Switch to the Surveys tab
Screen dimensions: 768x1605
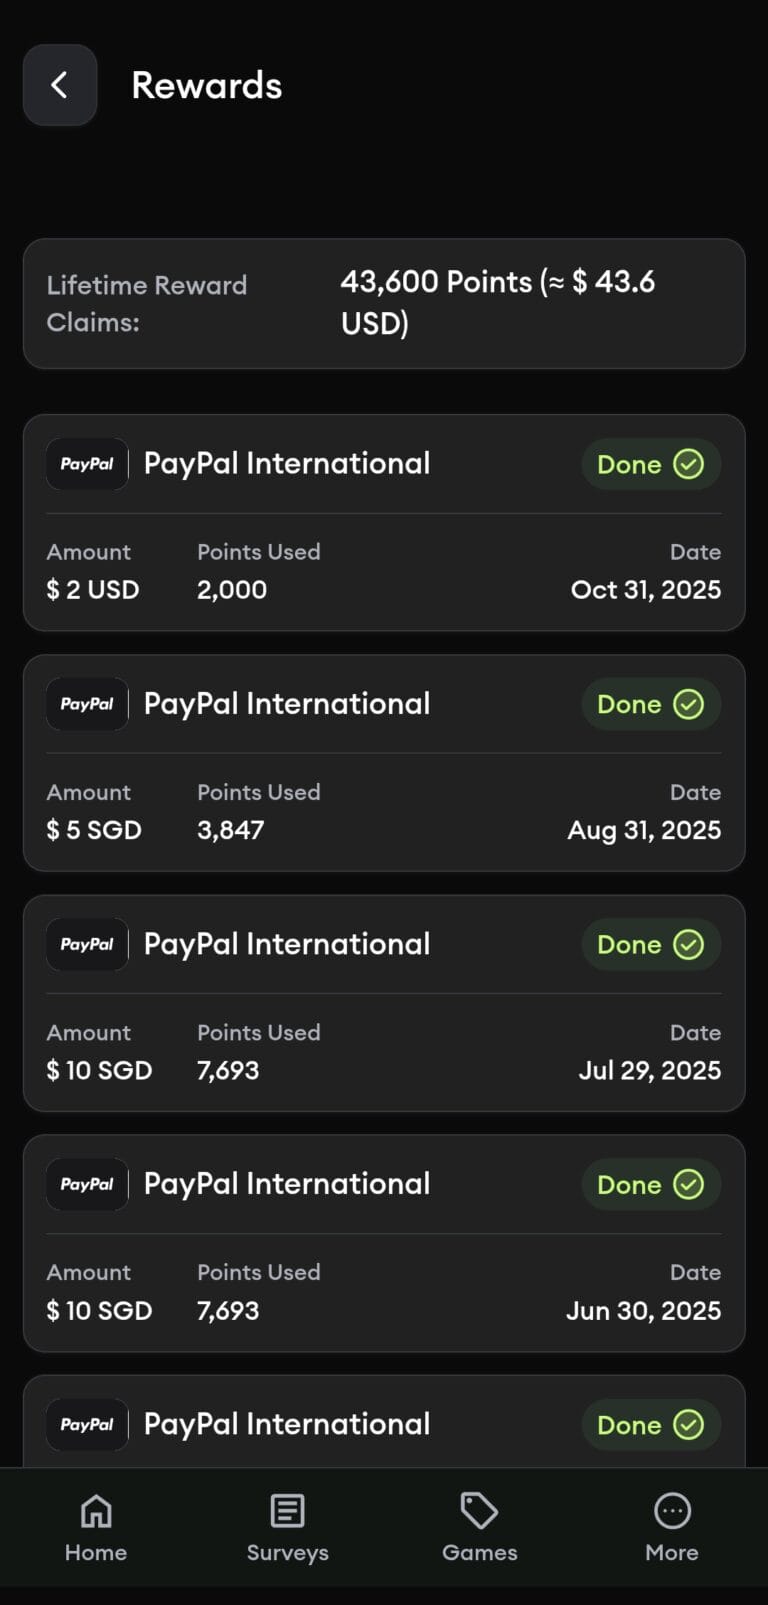tap(288, 1527)
